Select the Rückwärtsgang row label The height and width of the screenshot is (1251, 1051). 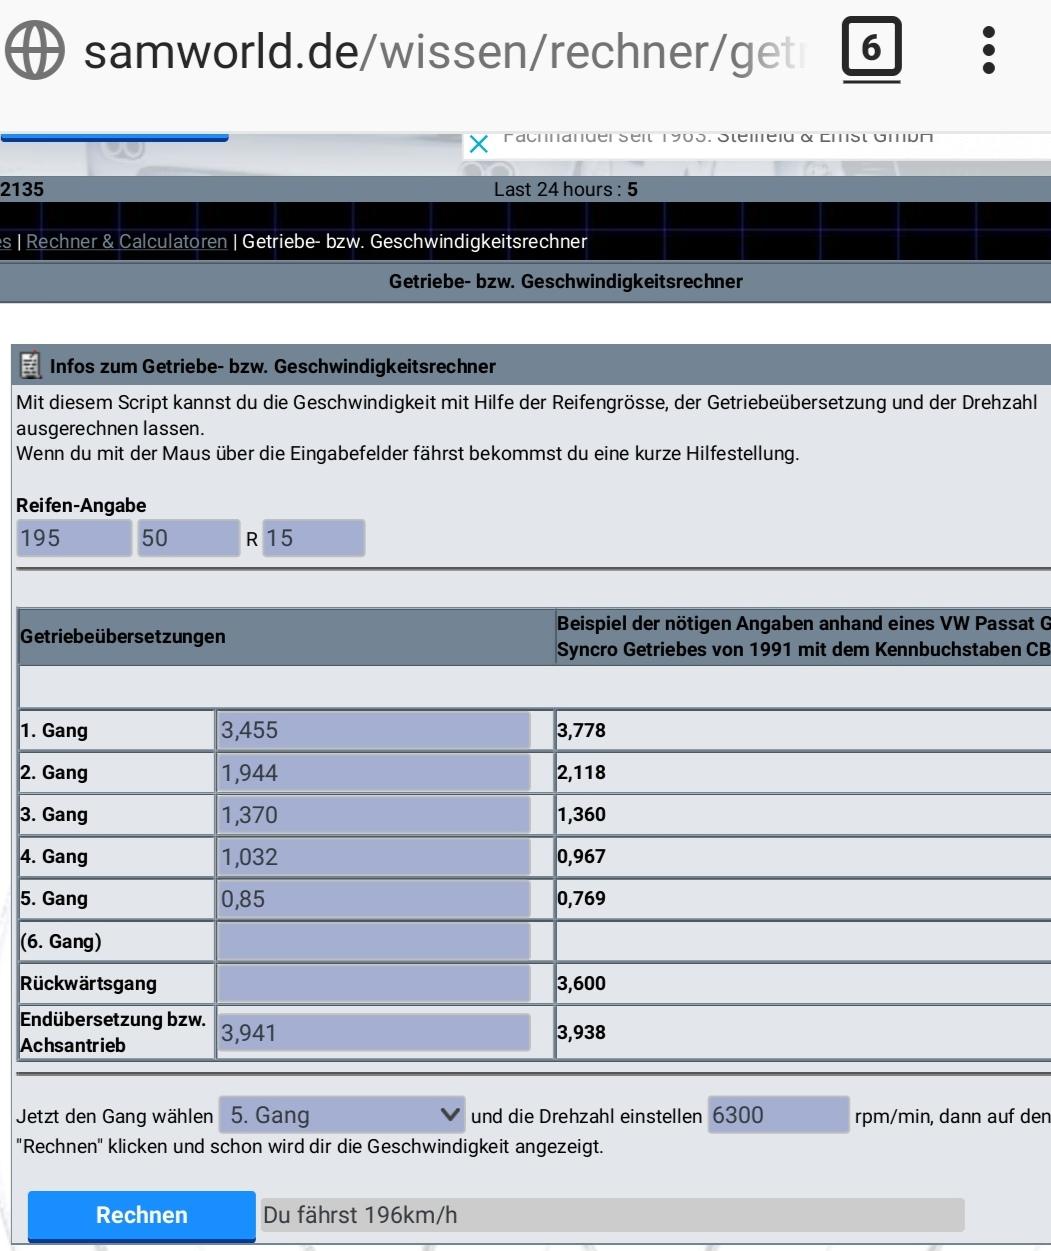pos(89,983)
